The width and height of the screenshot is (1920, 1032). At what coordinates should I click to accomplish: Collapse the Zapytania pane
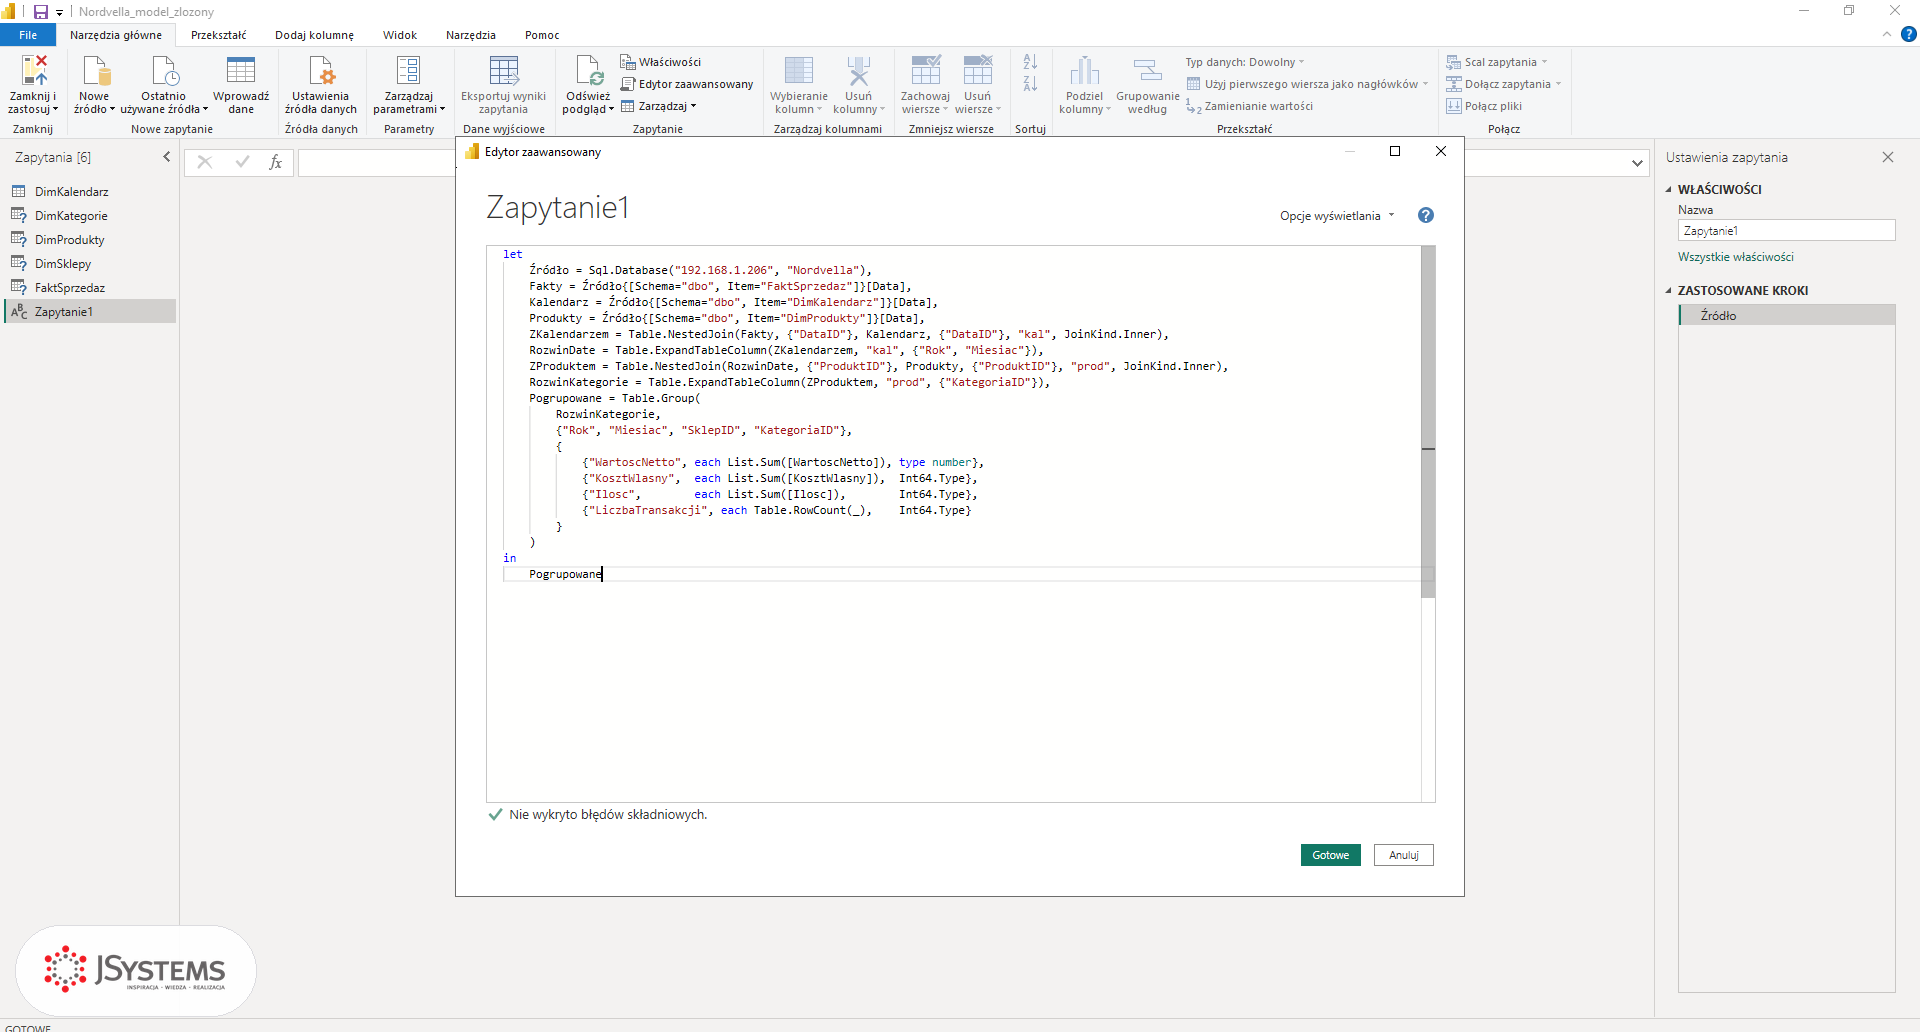[167, 157]
